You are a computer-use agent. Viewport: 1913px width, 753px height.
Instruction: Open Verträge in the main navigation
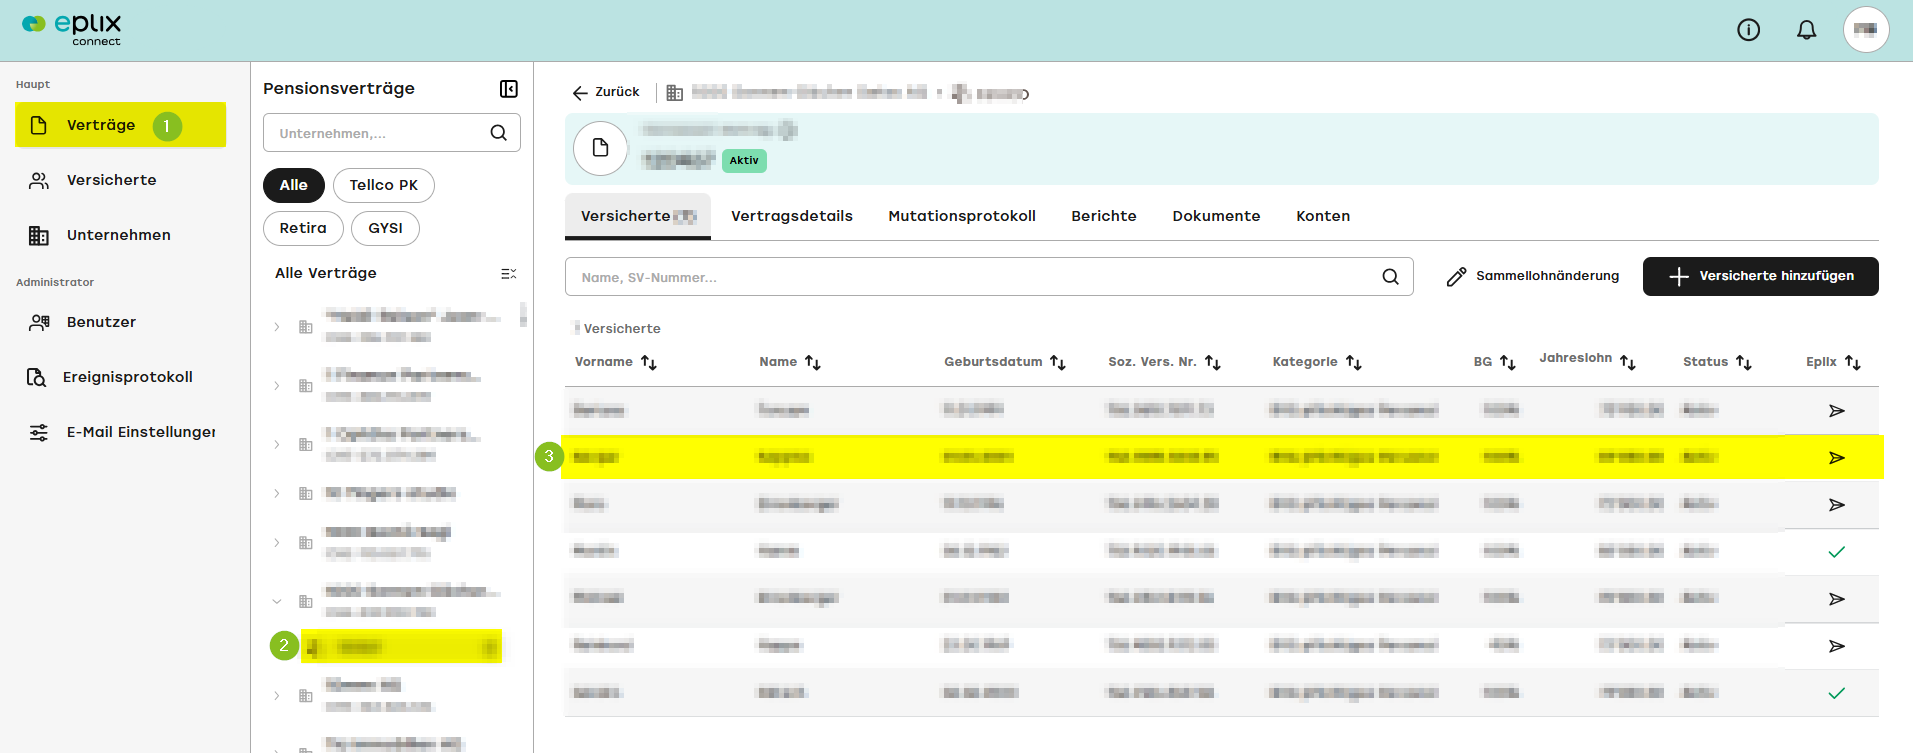pos(121,125)
